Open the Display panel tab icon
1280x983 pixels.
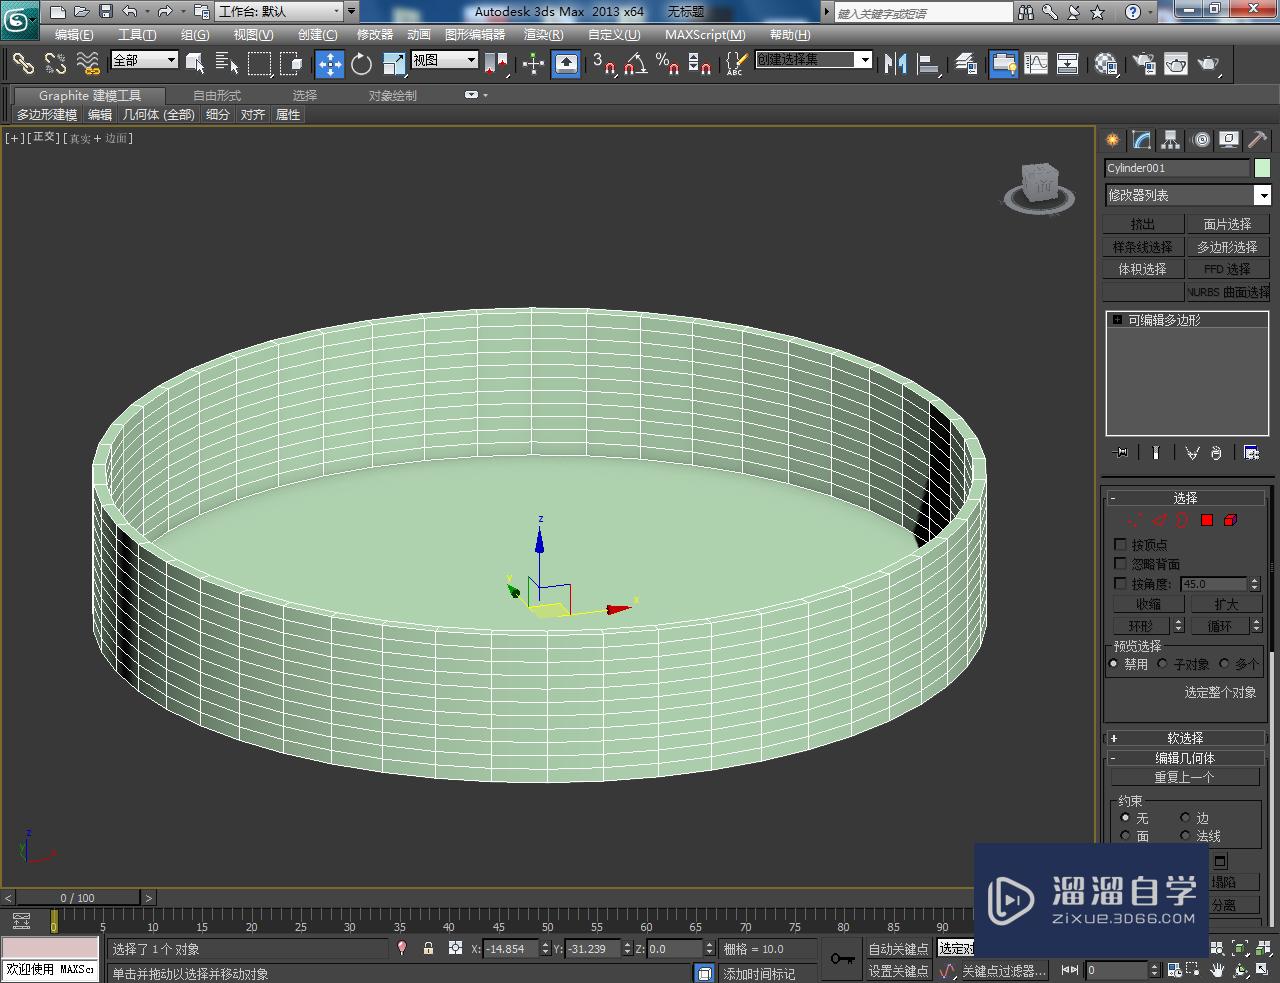1229,140
